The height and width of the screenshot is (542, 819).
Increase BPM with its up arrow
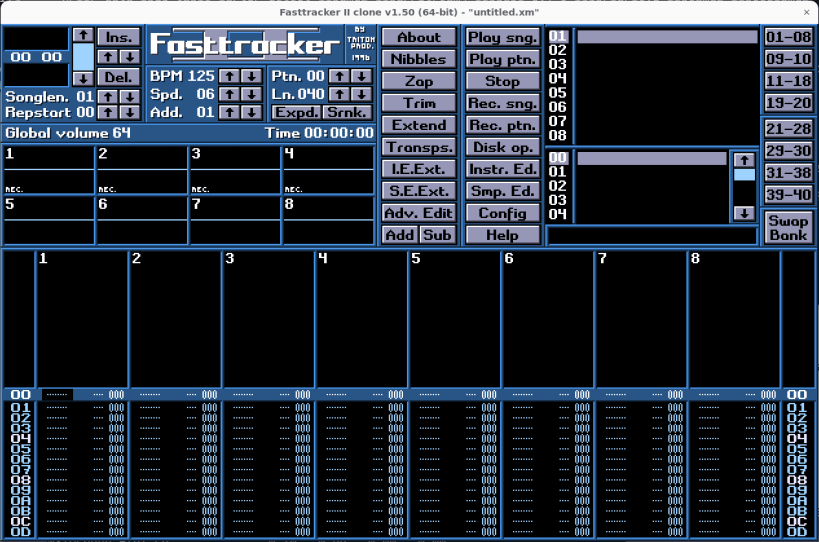229,76
